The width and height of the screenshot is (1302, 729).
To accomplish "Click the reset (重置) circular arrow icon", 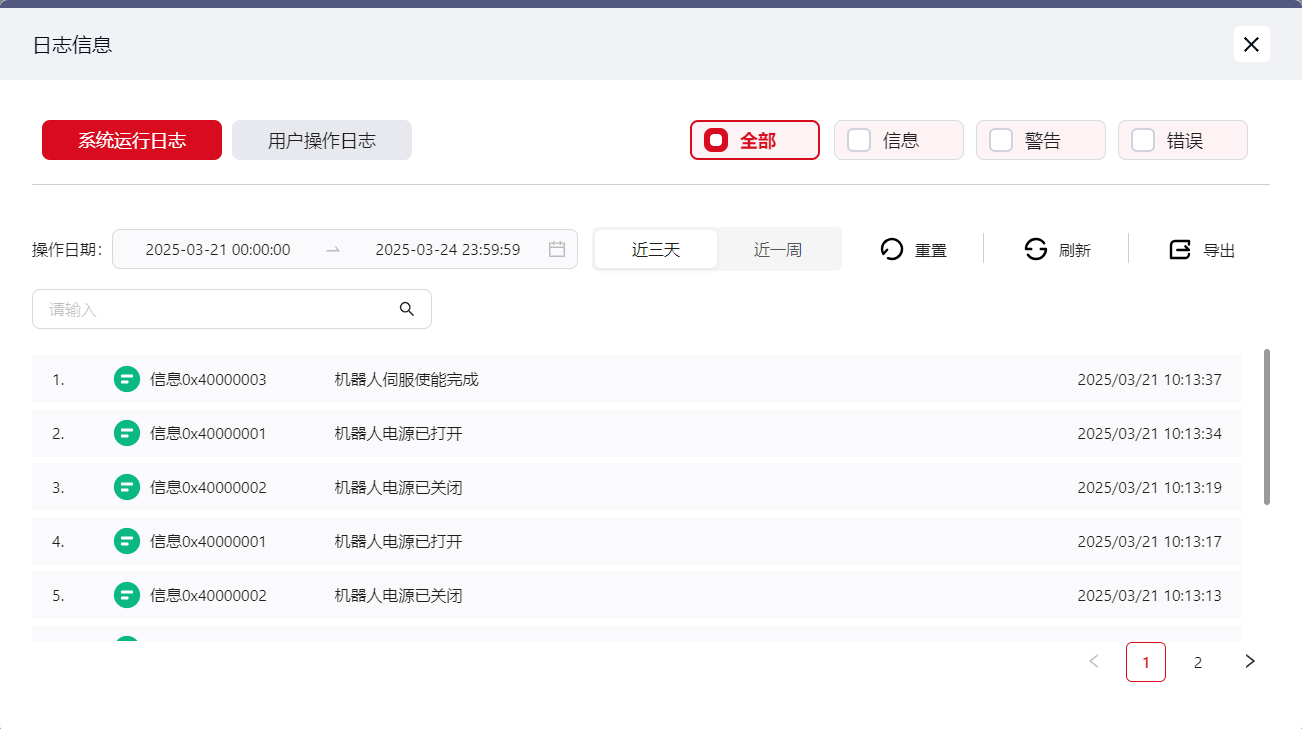I will click(892, 249).
